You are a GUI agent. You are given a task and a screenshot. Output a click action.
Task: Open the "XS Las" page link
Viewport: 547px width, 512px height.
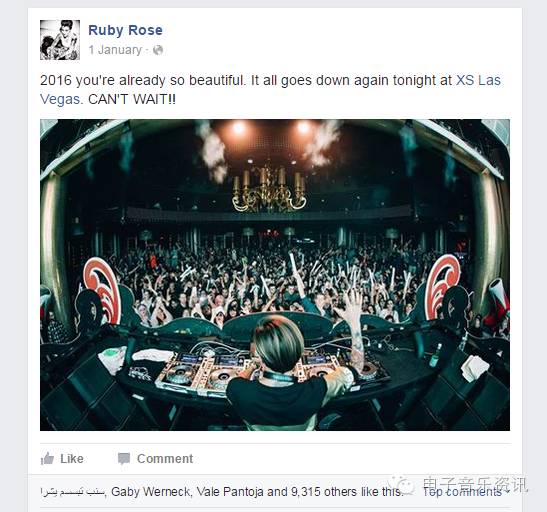[x=478, y=80]
